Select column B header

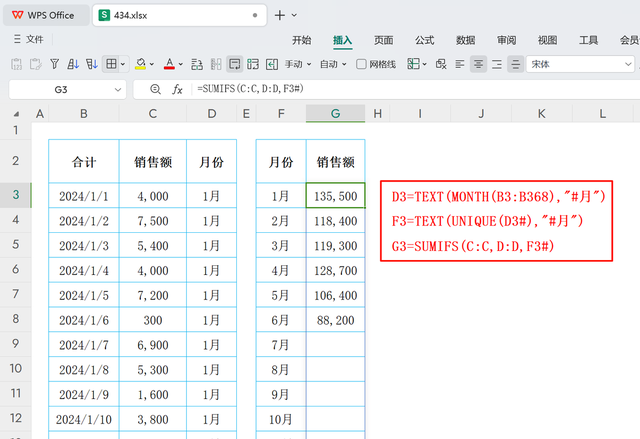[84, 113]
